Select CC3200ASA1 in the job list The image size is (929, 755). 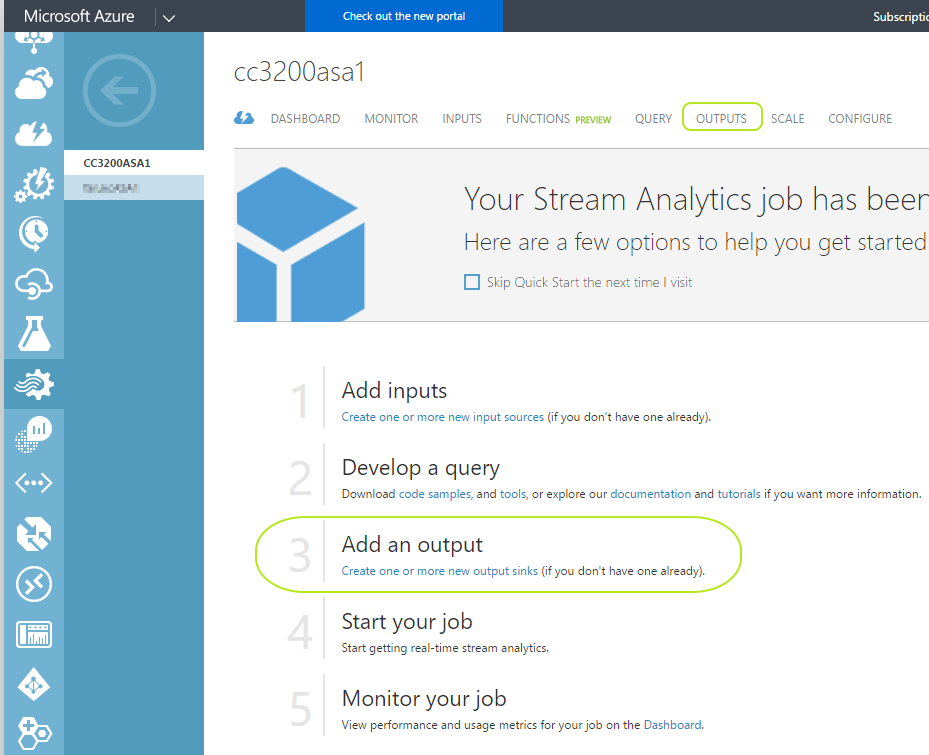pyautogui.click(x=134, y=162)
